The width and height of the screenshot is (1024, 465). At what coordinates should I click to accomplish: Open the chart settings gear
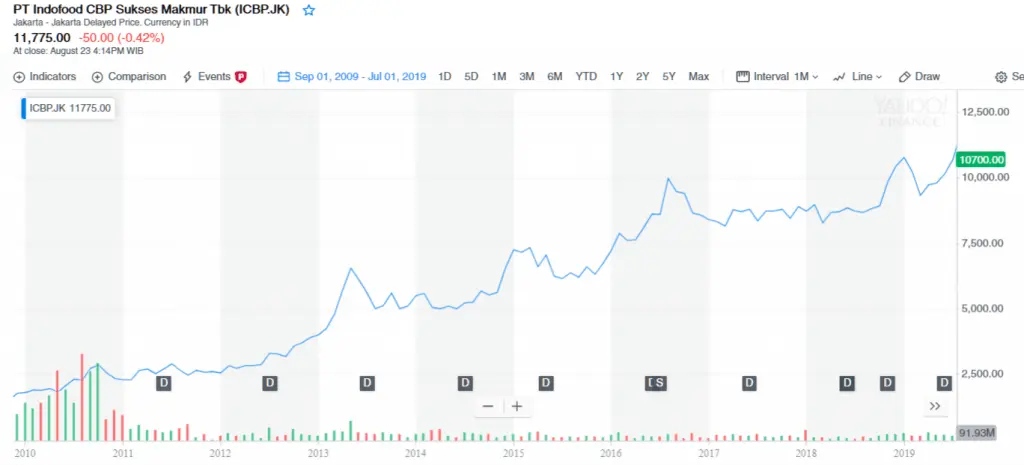coord(1001,77)
